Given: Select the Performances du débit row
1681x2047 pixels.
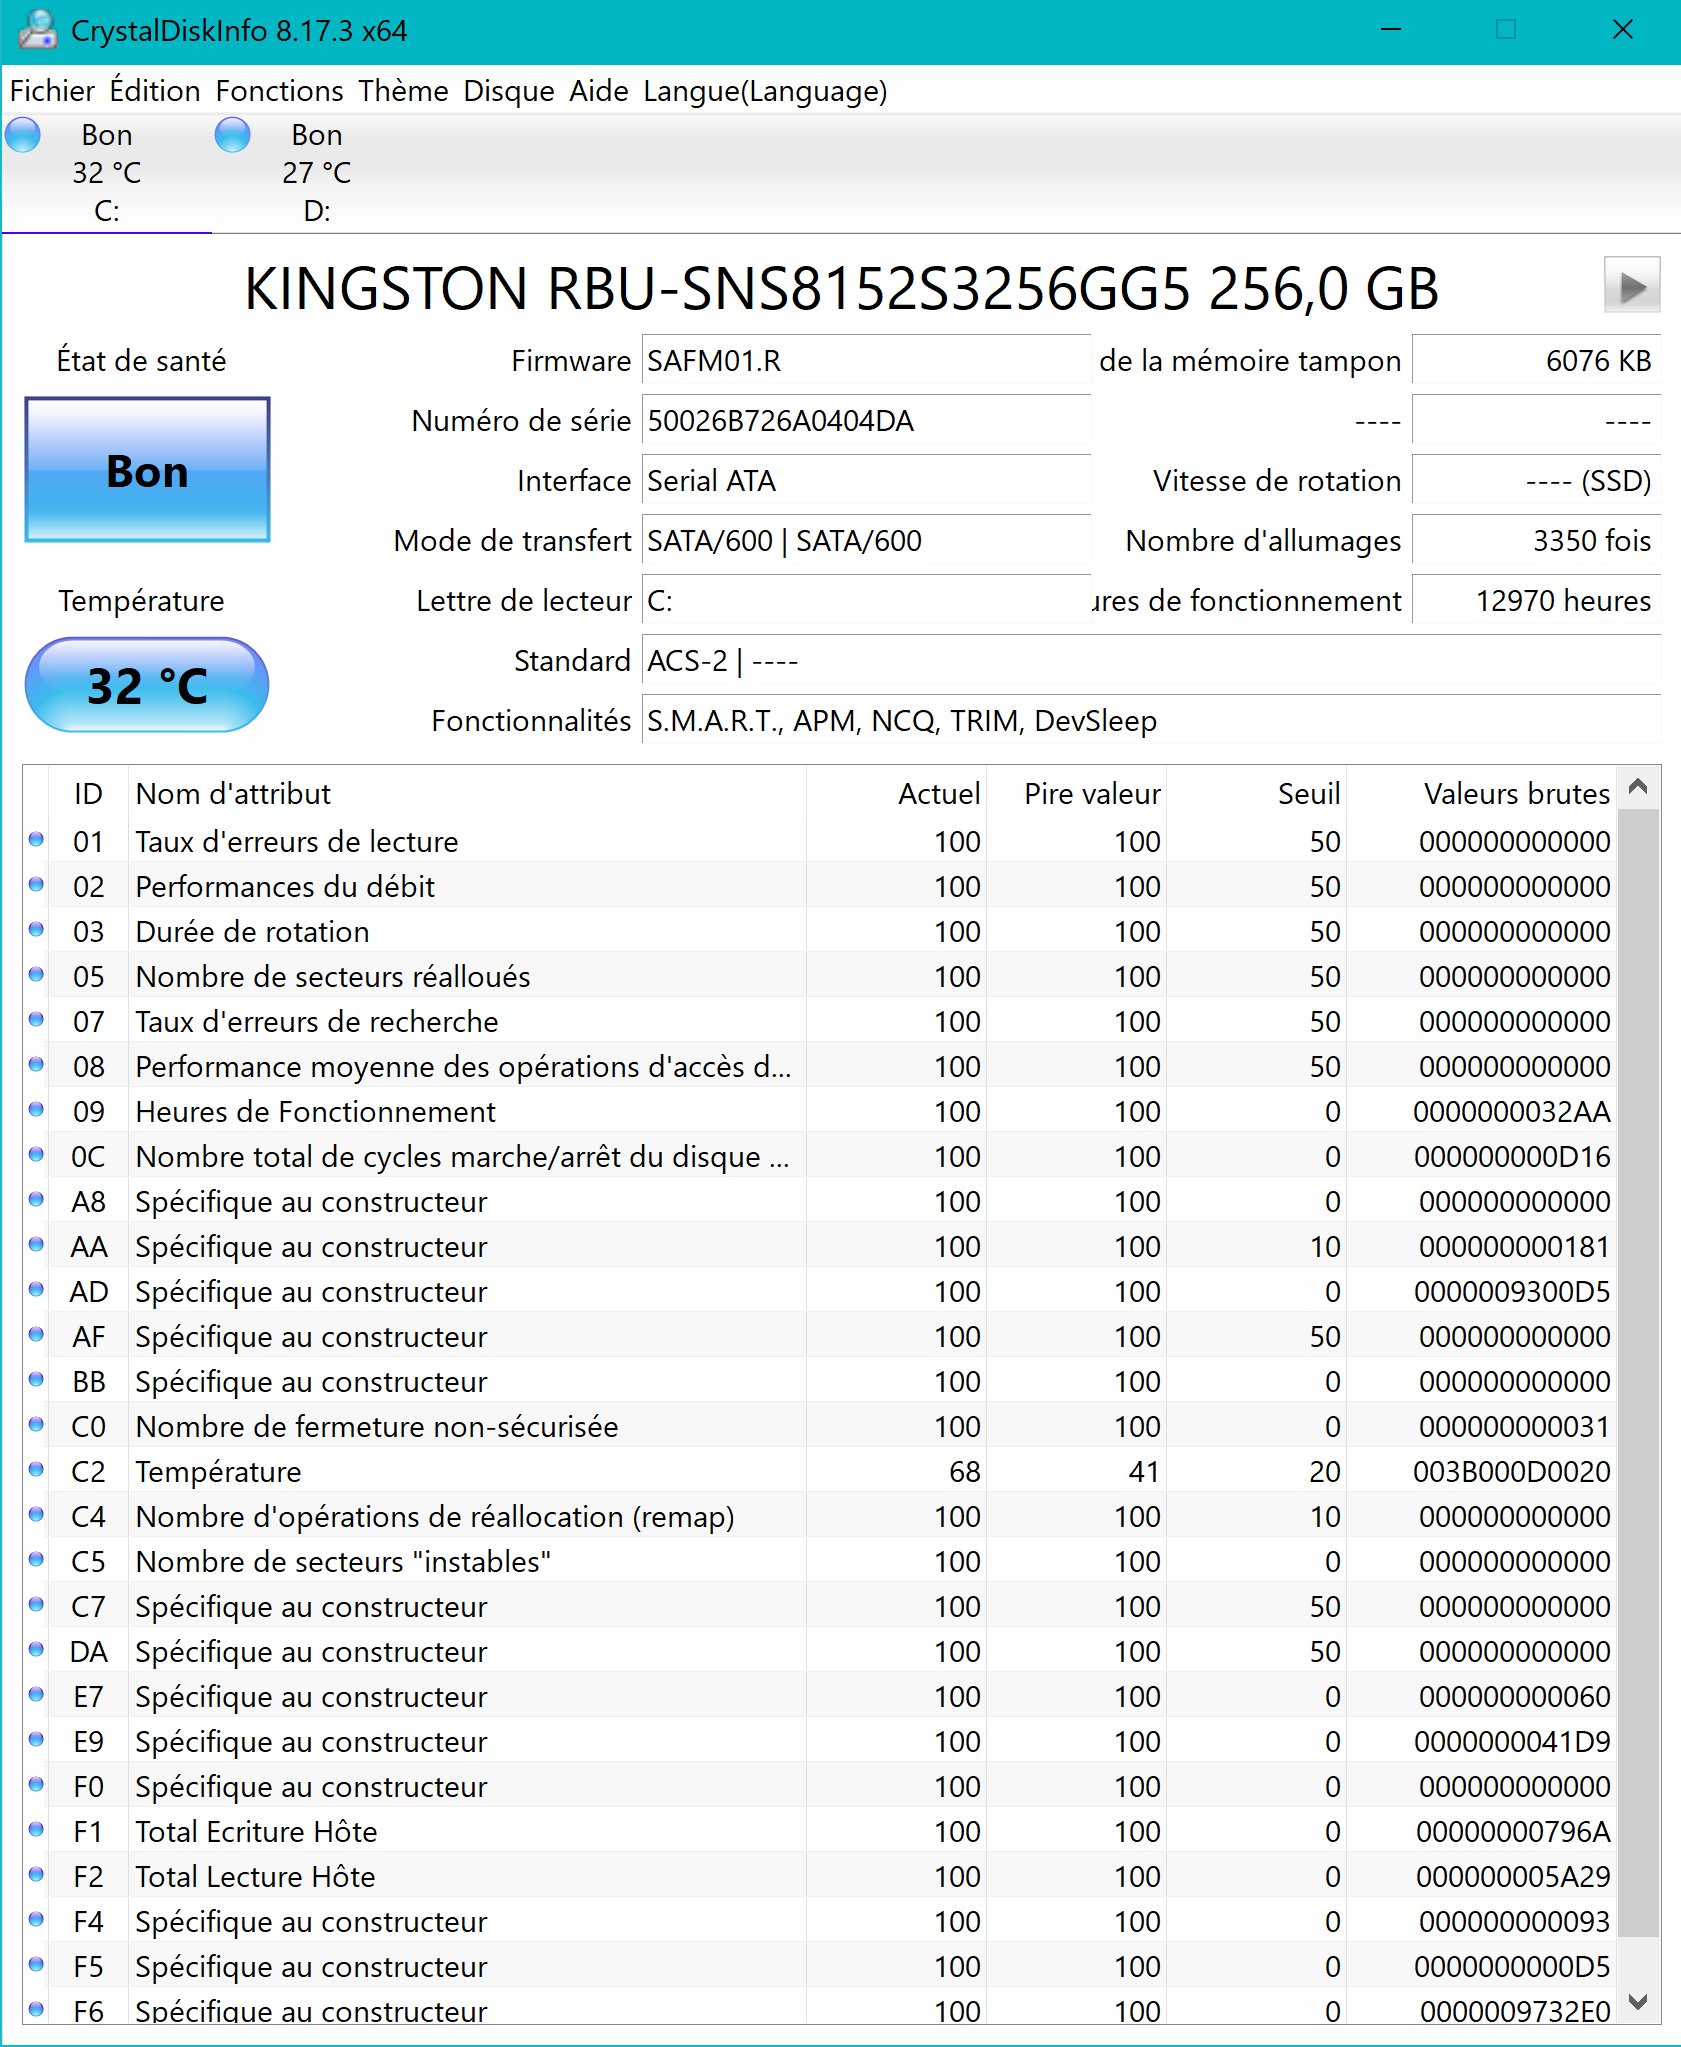Looking at the screenshot, I should pyautogui.click(x=820, y=886).
